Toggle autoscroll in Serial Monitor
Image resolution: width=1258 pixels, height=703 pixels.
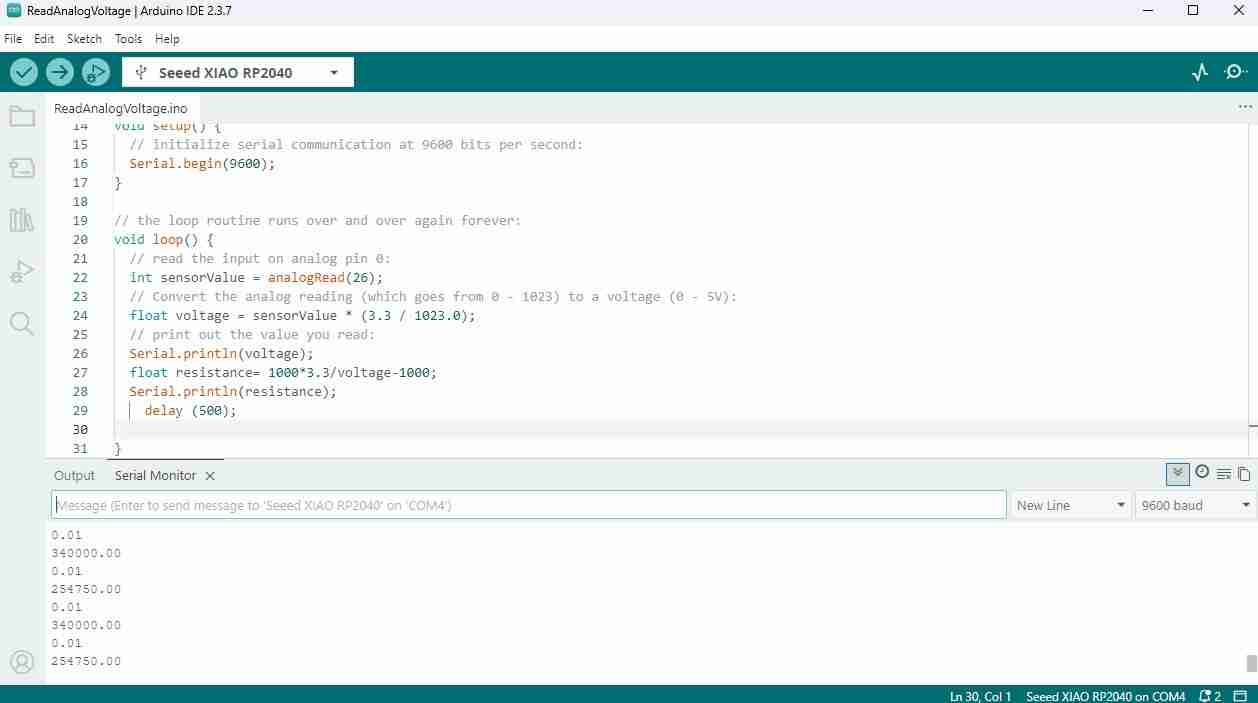pos(1178,474)
